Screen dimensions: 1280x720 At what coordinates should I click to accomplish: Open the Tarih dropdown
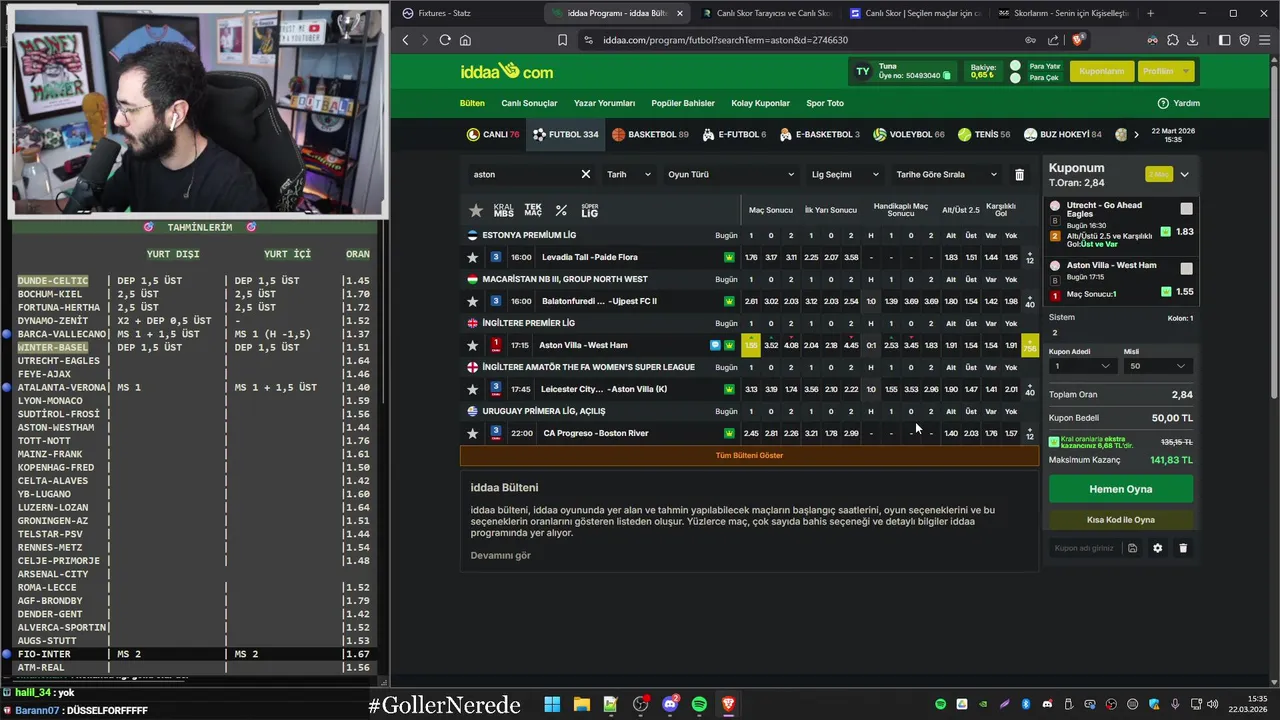[629, 174]
